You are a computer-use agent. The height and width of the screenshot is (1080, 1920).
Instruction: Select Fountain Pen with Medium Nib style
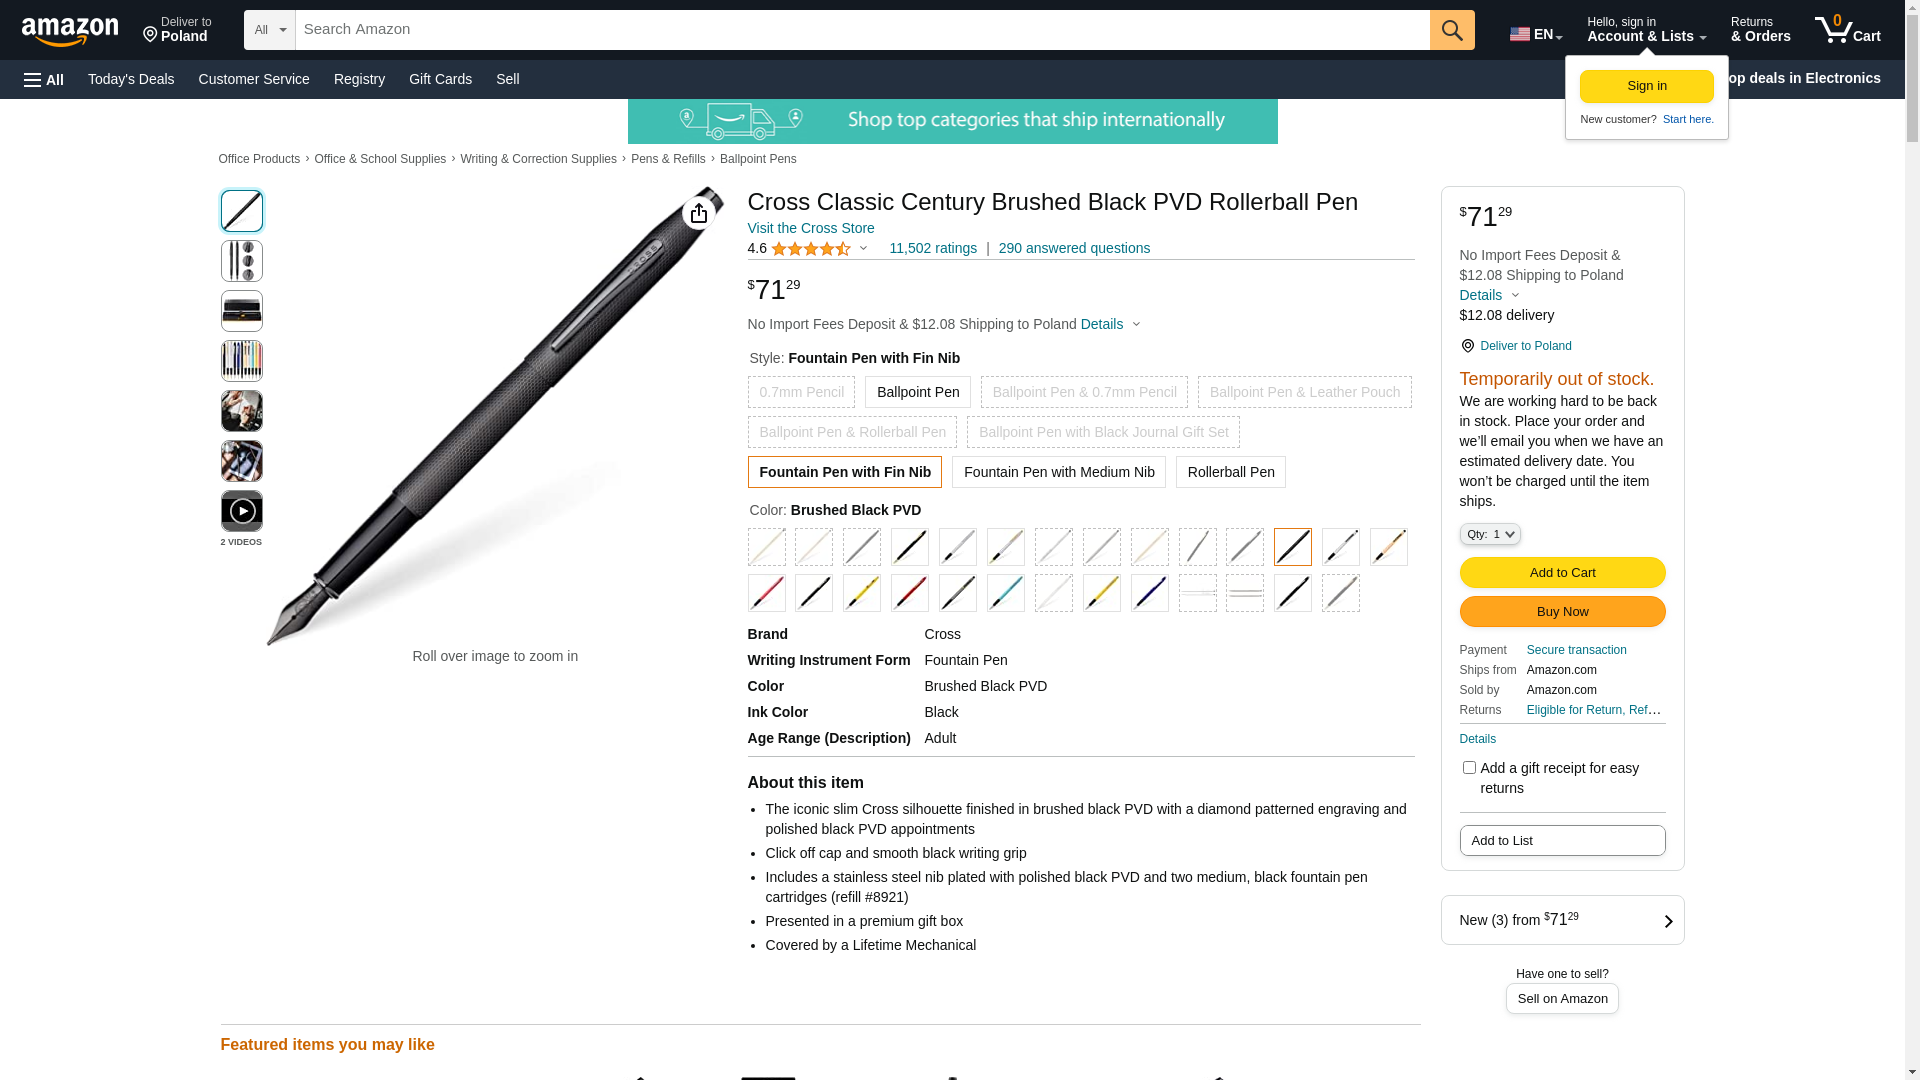[x=1058, y=472]
